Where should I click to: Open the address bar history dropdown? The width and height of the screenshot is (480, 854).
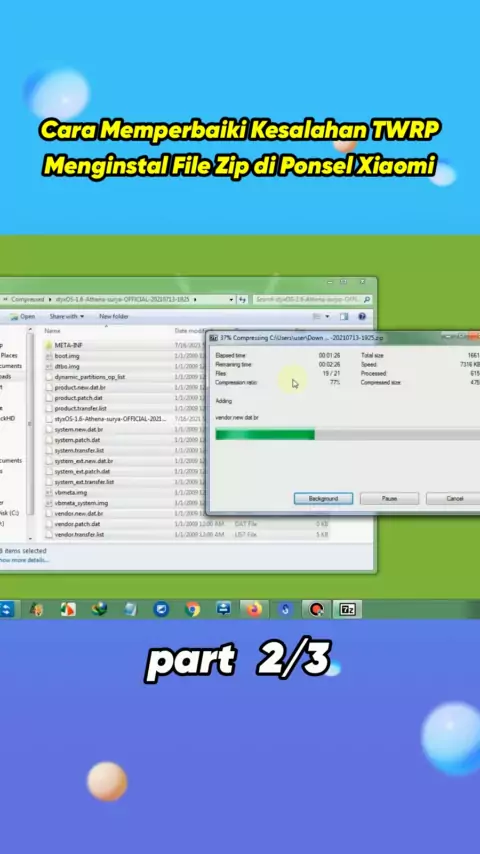click(x=232, y=300)
